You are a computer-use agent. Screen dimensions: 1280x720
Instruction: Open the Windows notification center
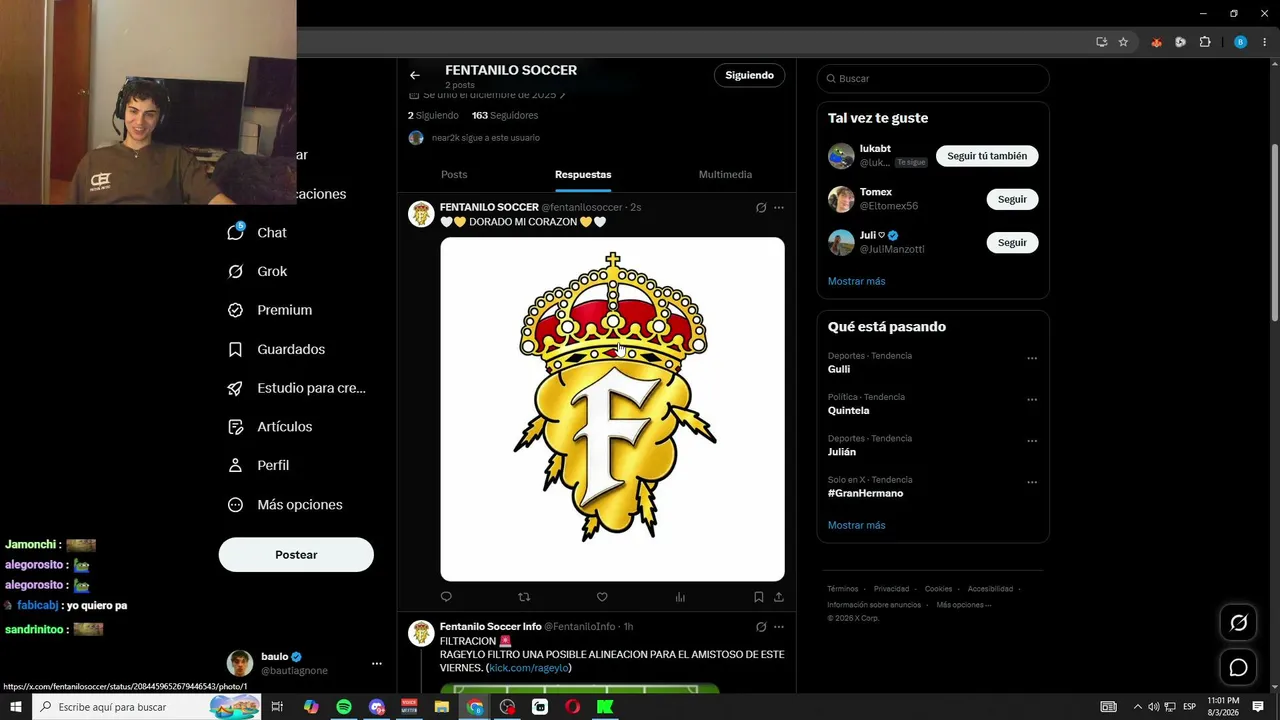[x=1258, y=707]
